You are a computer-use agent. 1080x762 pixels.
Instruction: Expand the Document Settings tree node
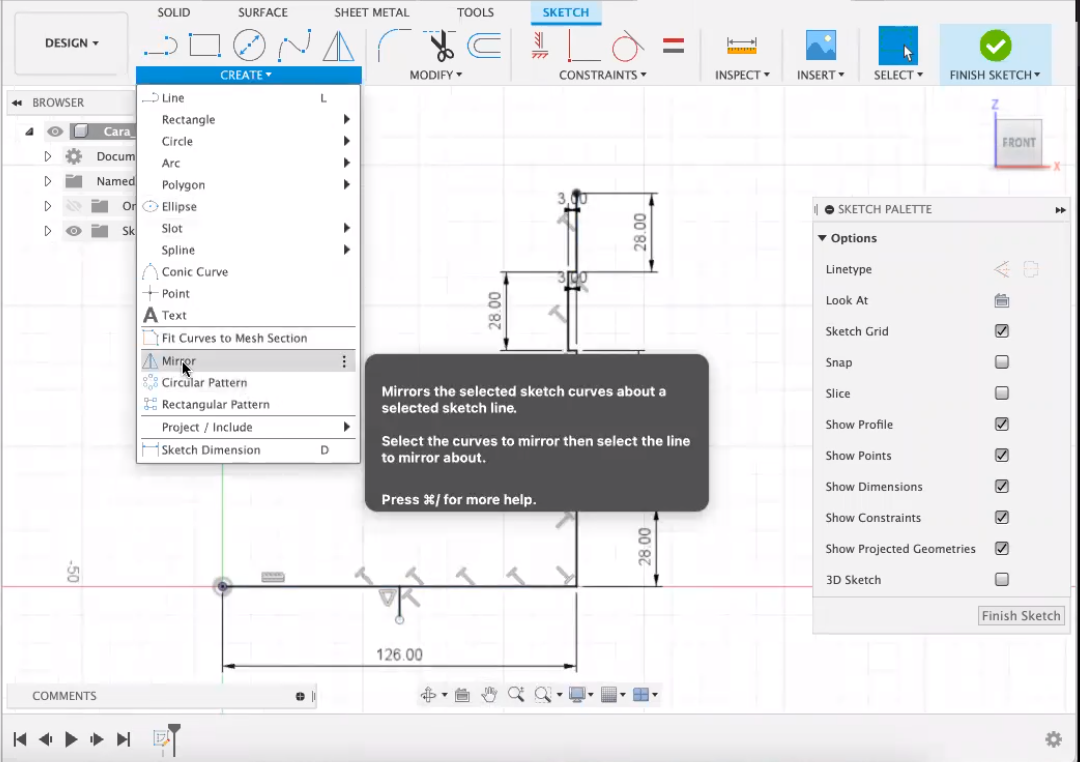pyautogui.click(x=48, y=156)
